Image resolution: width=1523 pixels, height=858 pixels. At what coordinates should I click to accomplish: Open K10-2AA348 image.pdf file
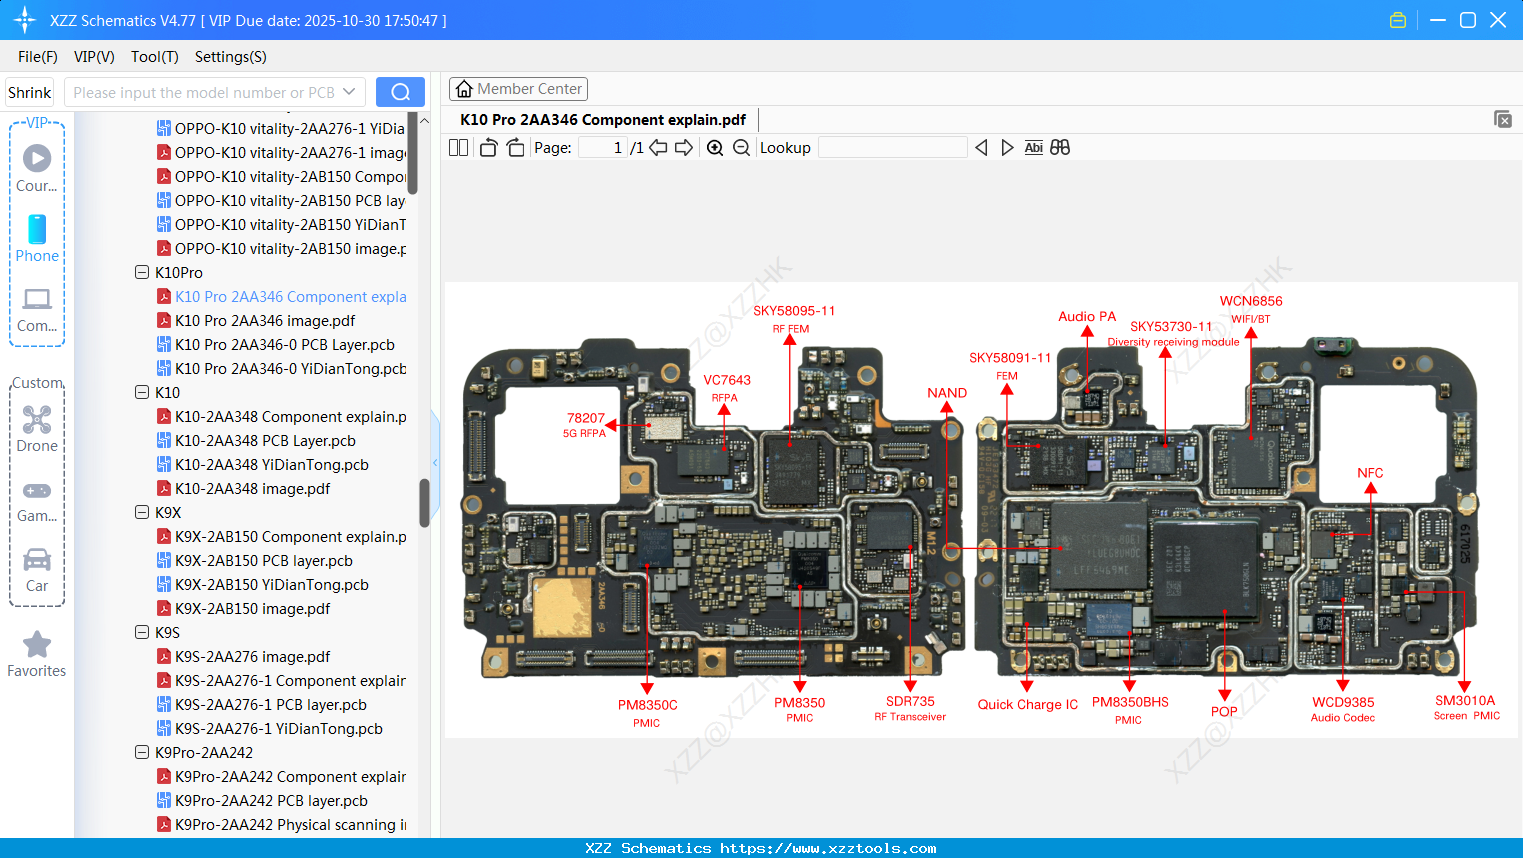252,489
